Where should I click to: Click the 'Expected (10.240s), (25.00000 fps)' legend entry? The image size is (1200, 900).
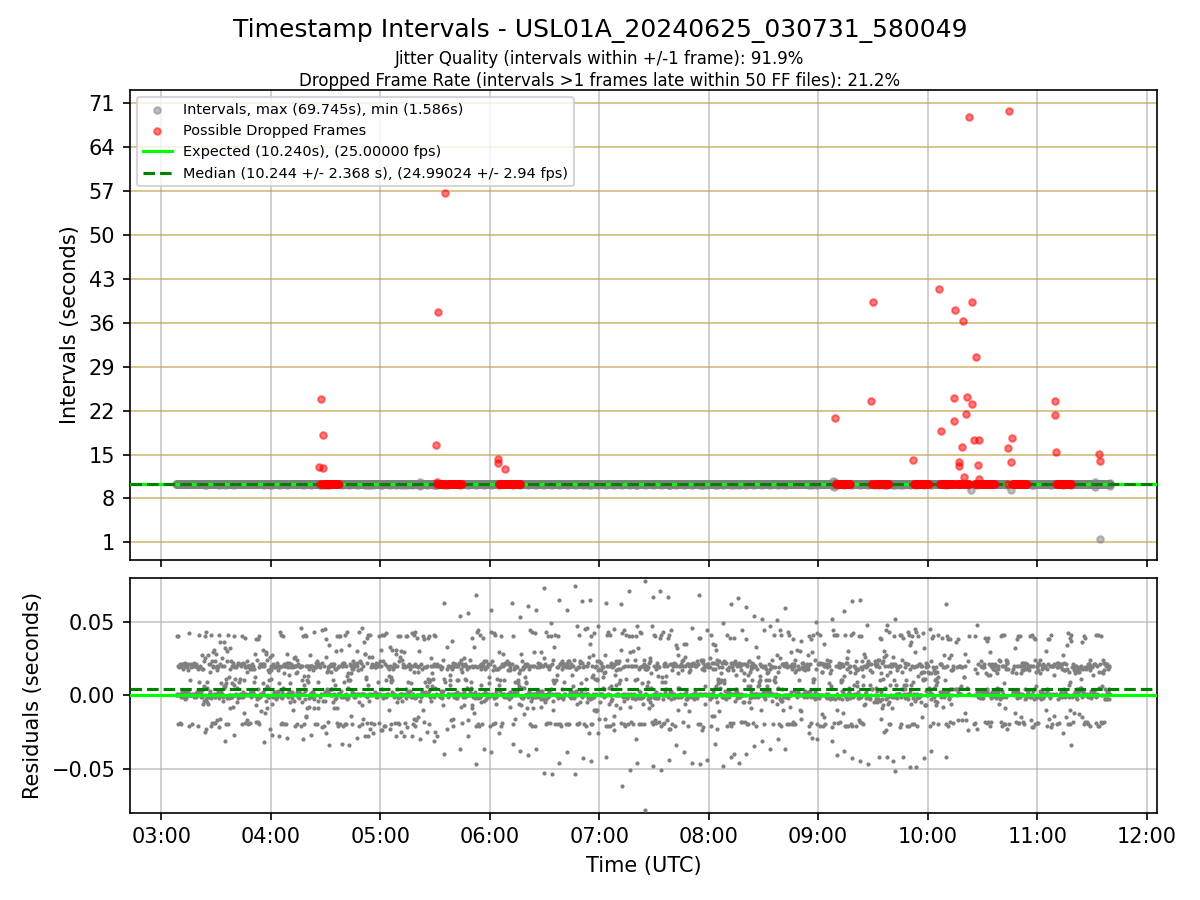312,151
